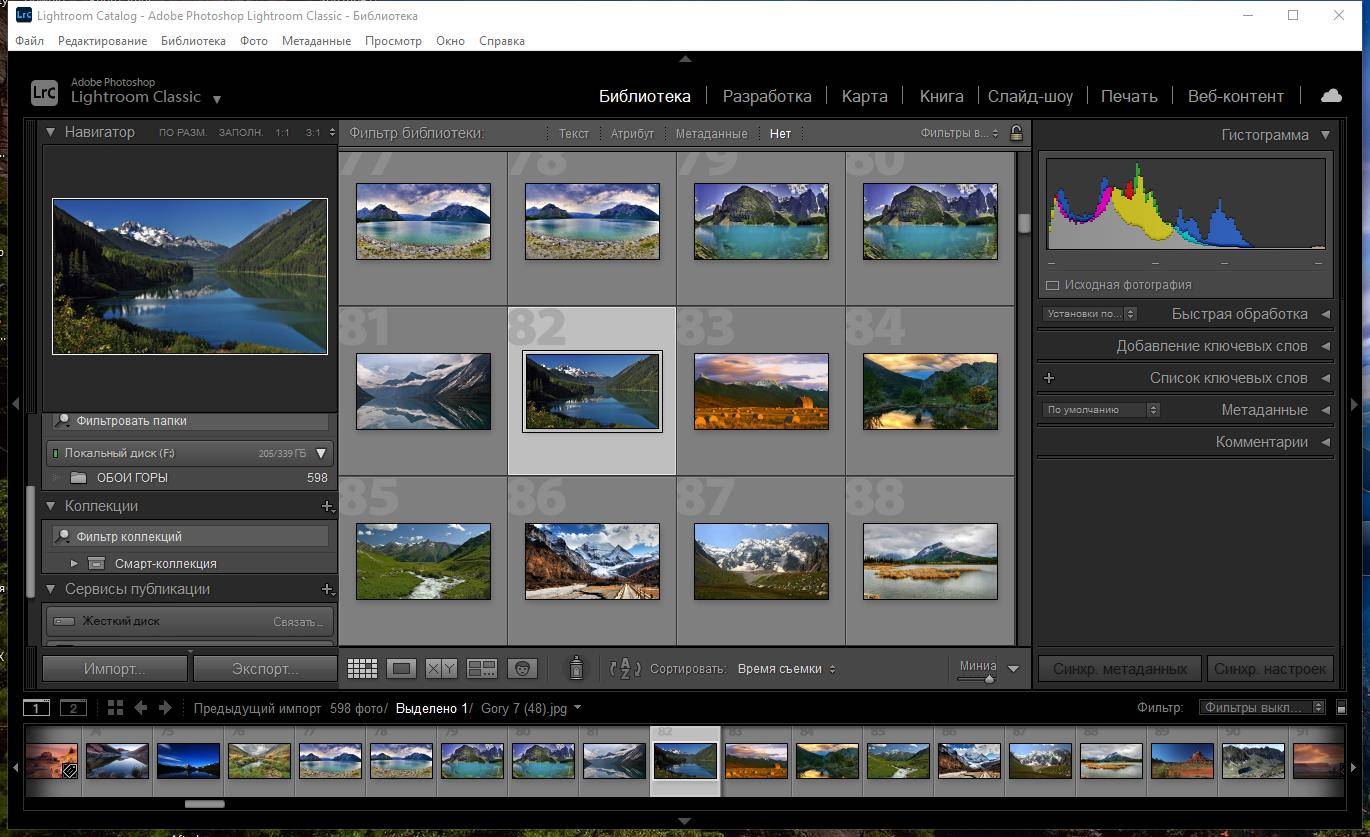The height and width of the screenshot is (837, 1370).
Task: Select the Текст library filter
Action: point(574,133)
